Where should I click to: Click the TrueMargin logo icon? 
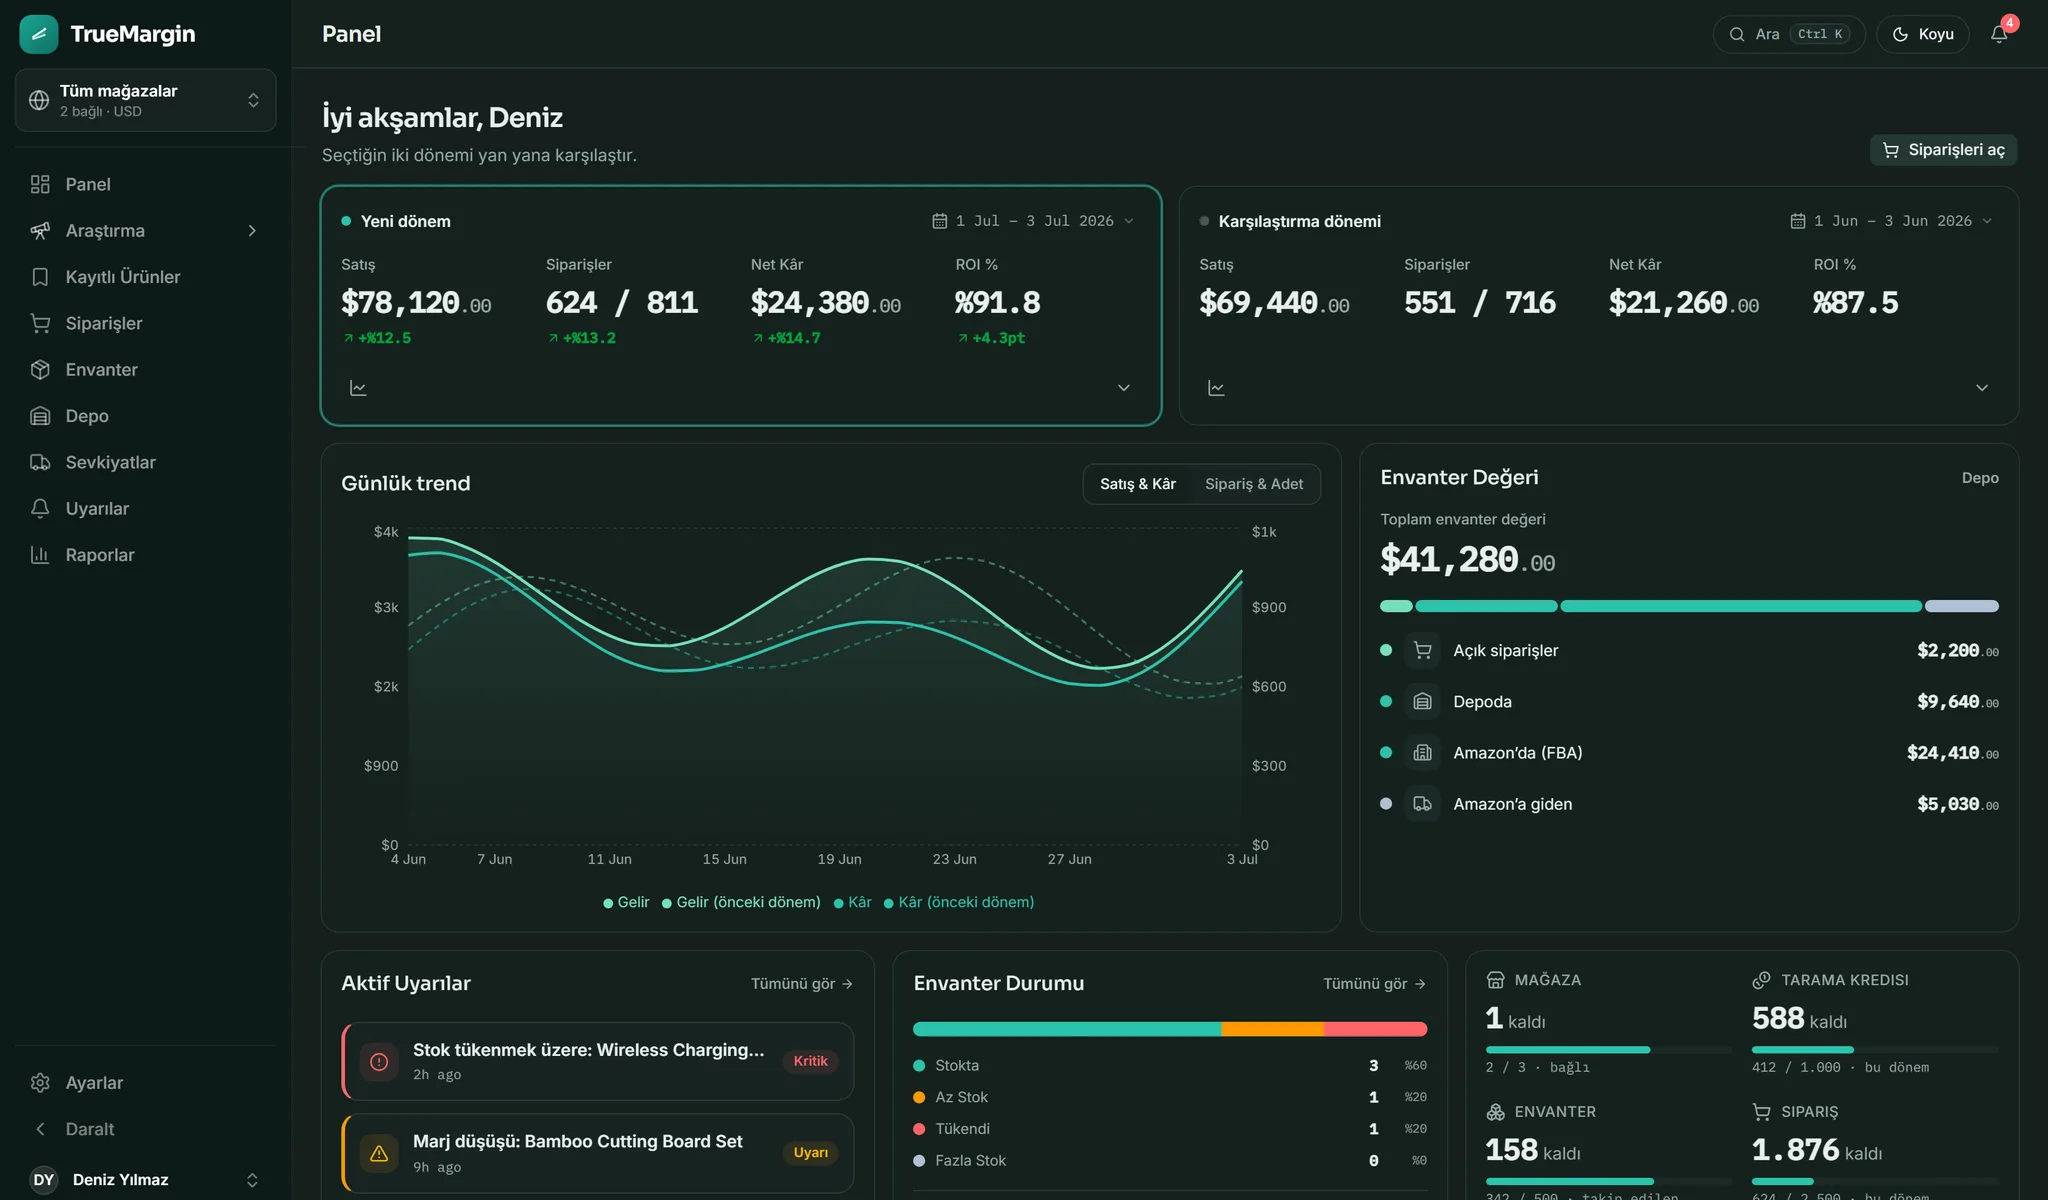point(39,34)
